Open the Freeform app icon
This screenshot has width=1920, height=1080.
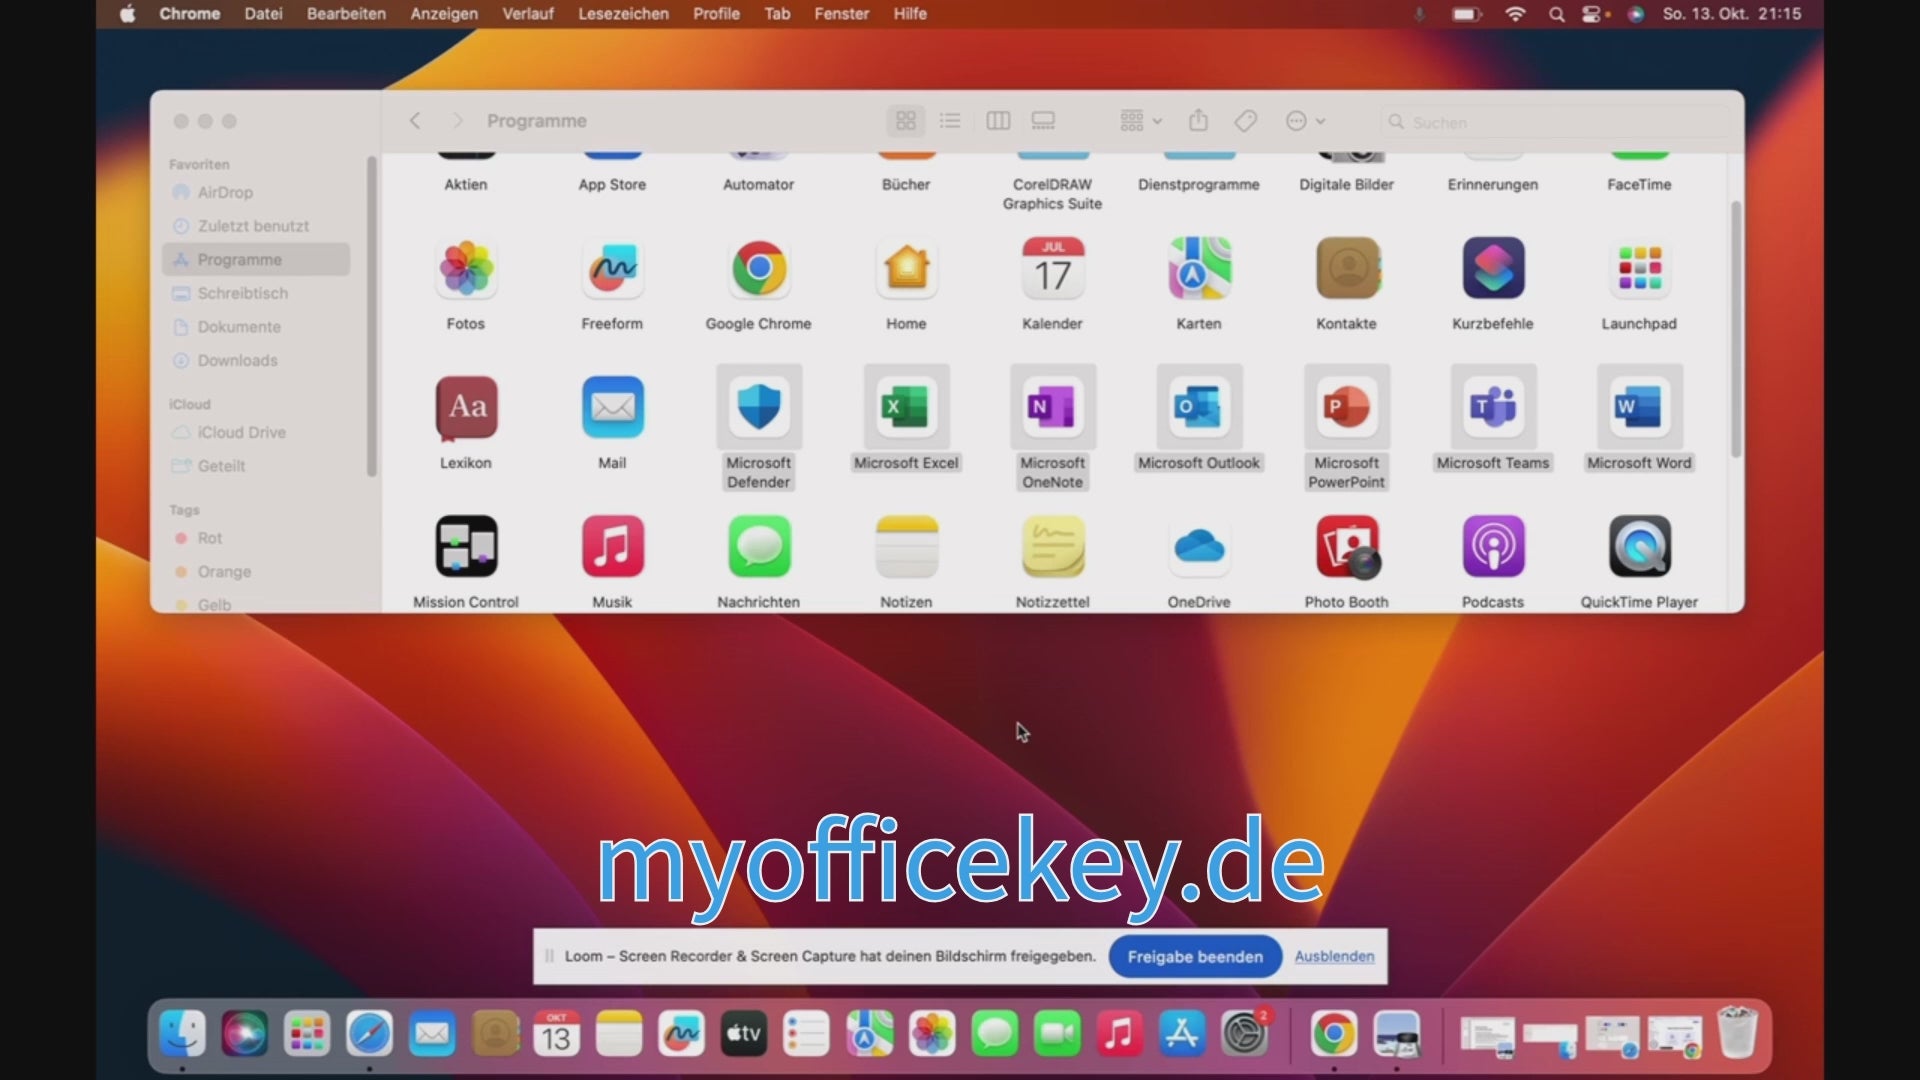612,269
